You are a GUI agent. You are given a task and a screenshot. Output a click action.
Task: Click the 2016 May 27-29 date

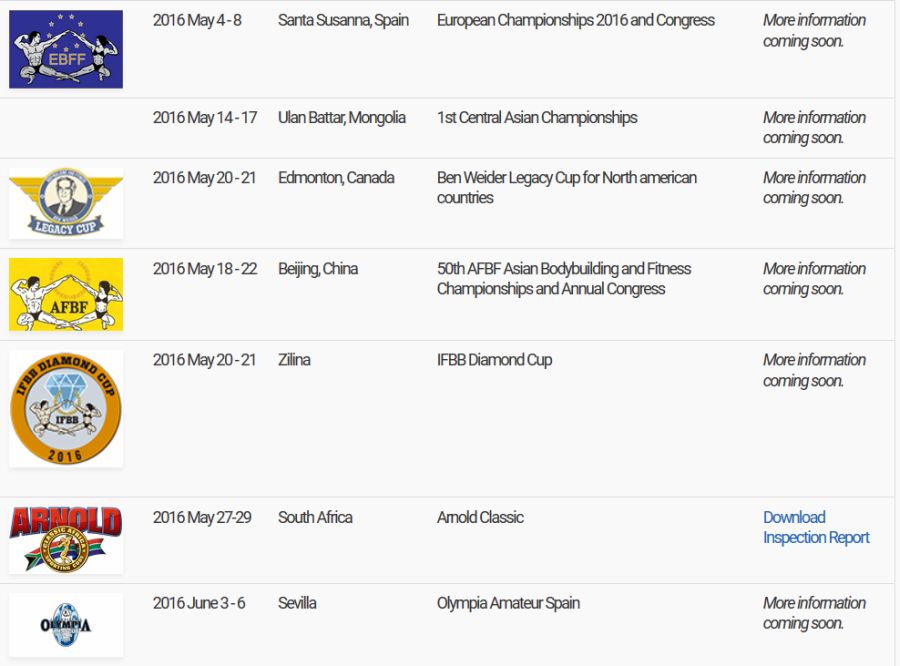pyautogui.click(x=202, y=518)
